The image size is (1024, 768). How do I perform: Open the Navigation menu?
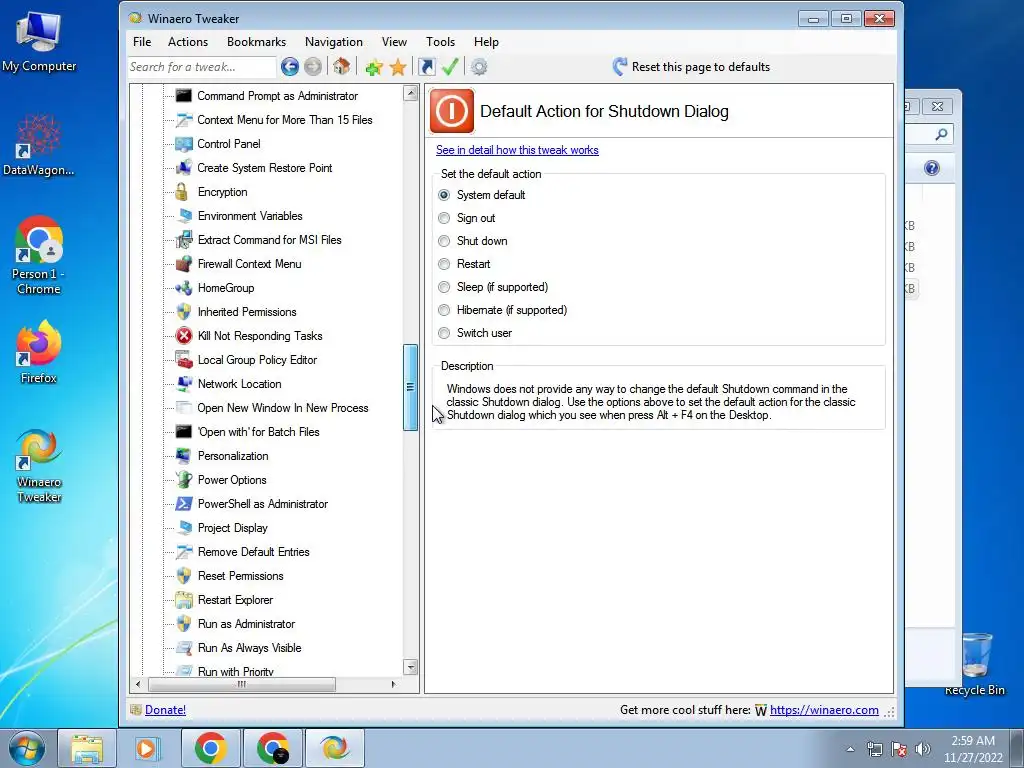[334, 42]
